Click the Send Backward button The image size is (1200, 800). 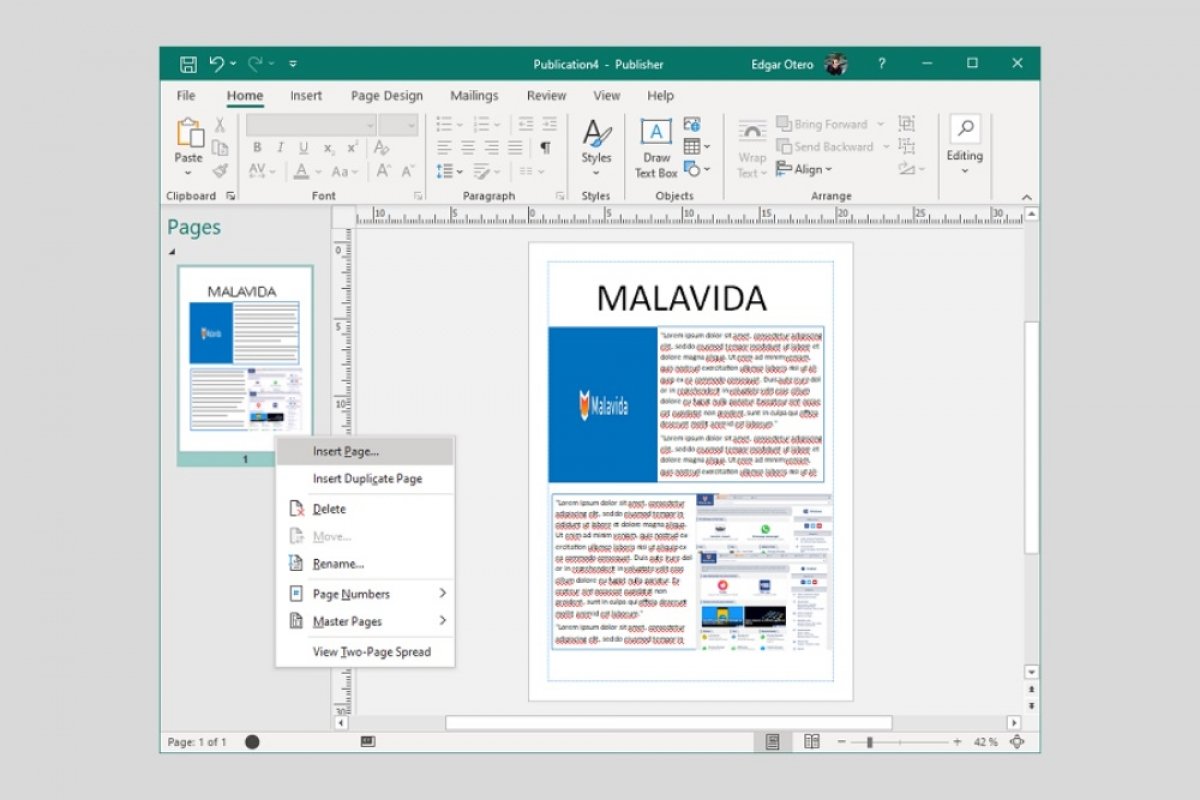coord(826,147)
